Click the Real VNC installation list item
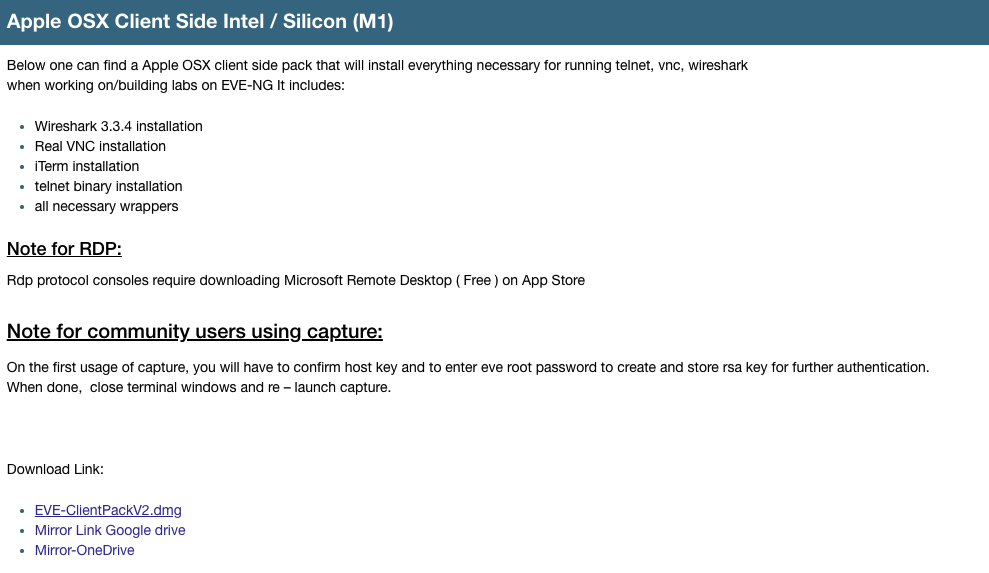Viewport: 989px width, 573px height. click(x=100, y=146)
